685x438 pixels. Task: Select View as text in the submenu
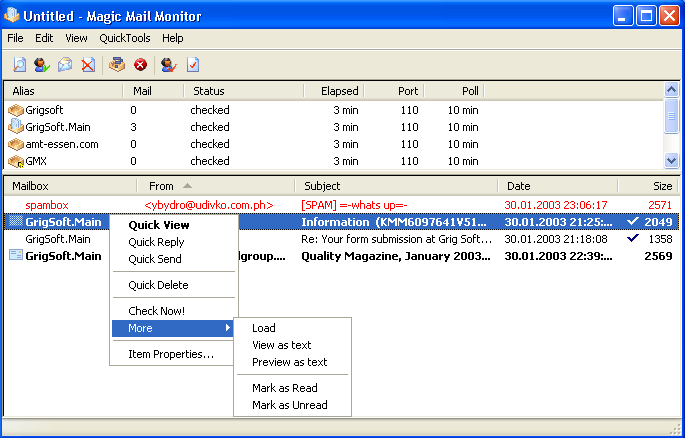[x=293, y=345]
